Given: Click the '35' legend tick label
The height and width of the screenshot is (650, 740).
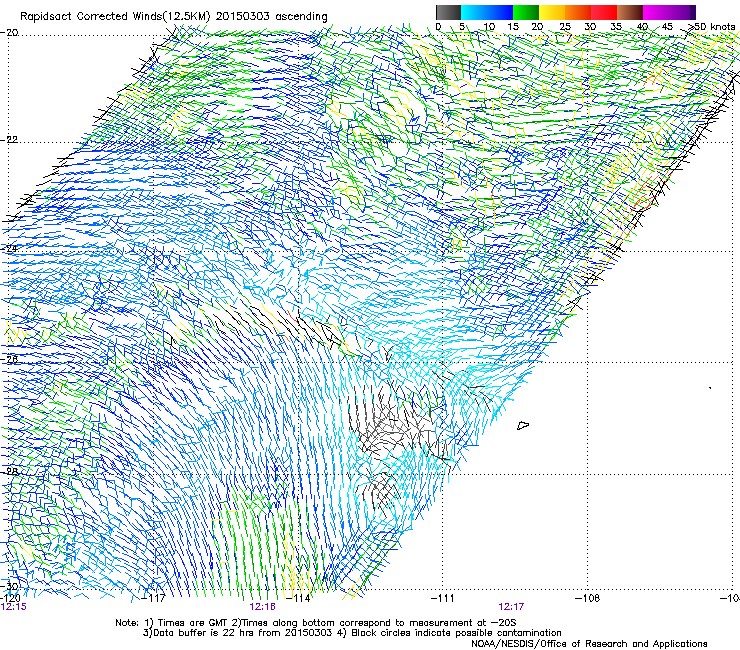Looking at the screenshot, I should (616, 26).
